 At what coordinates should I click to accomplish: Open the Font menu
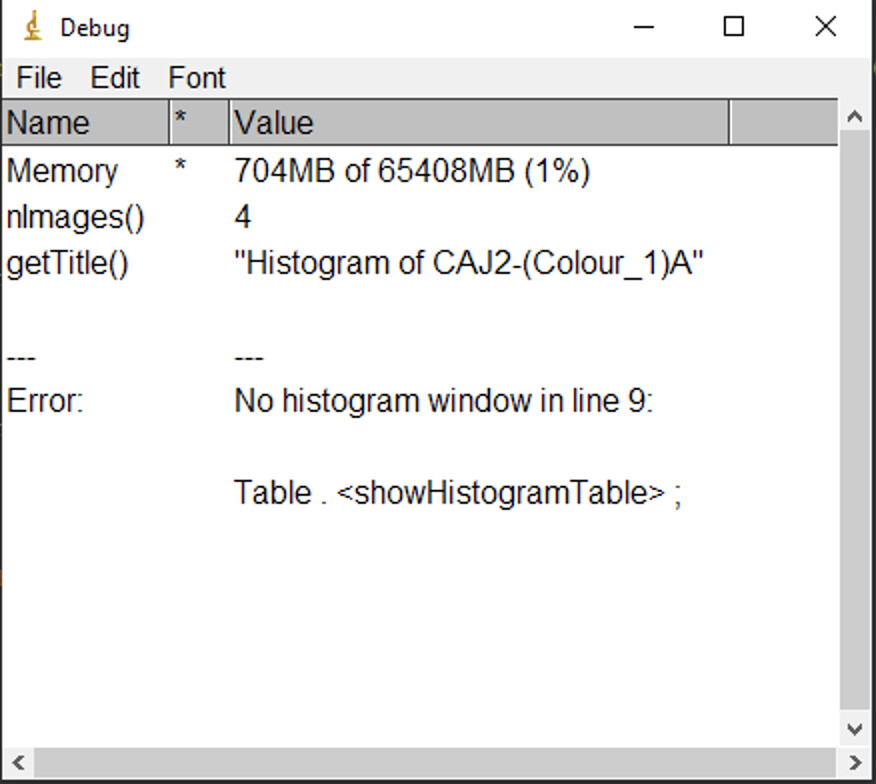coord(196,77)
